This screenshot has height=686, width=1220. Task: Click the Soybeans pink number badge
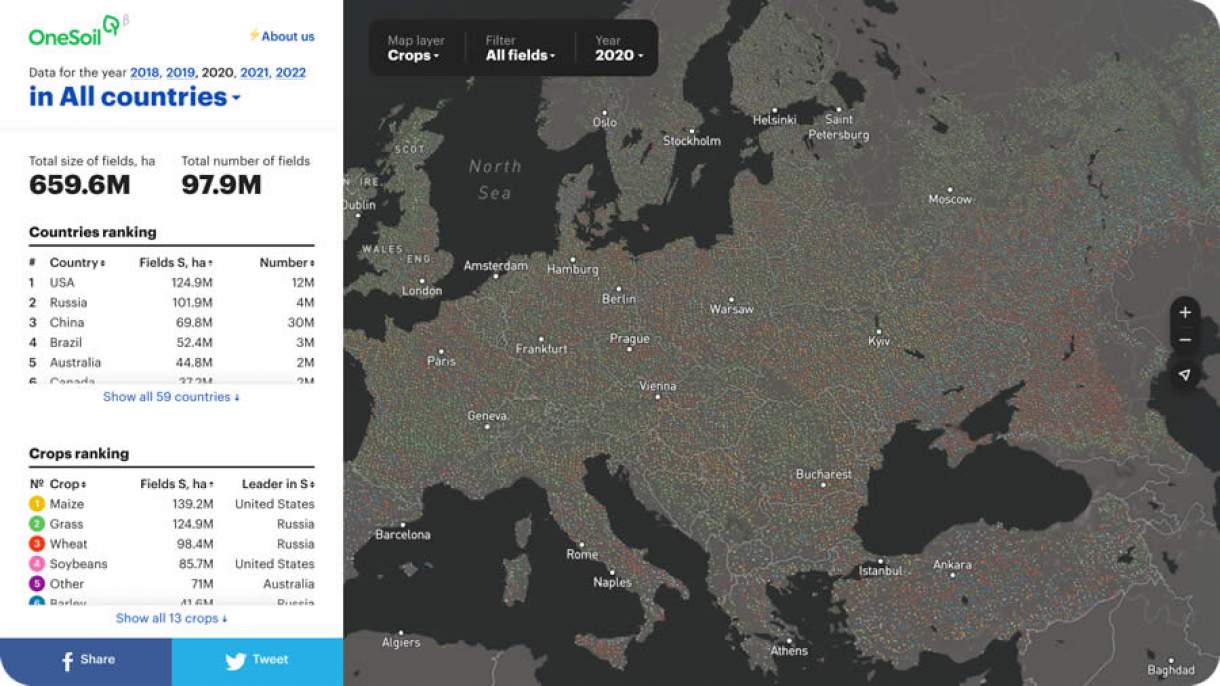tap(37, 564)
